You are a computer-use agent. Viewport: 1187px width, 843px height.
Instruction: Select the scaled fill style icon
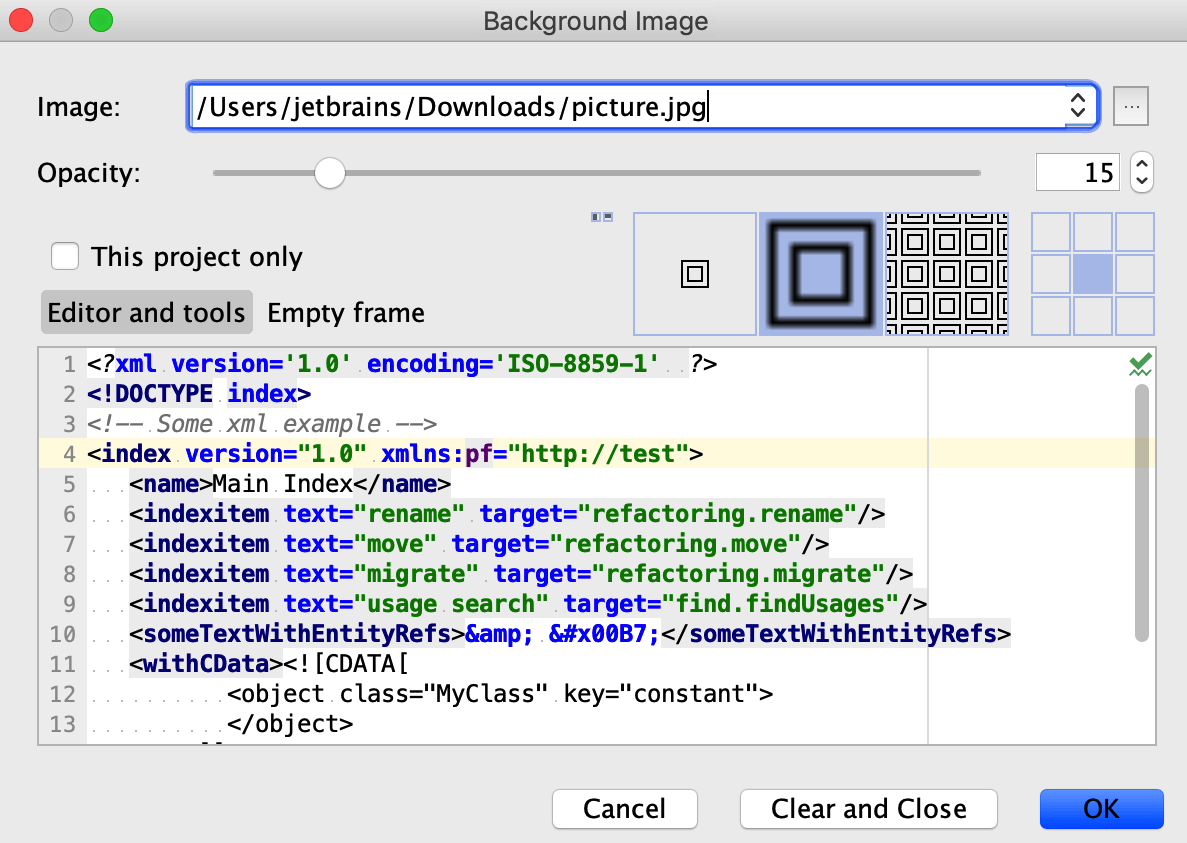(x=820, y=273)
